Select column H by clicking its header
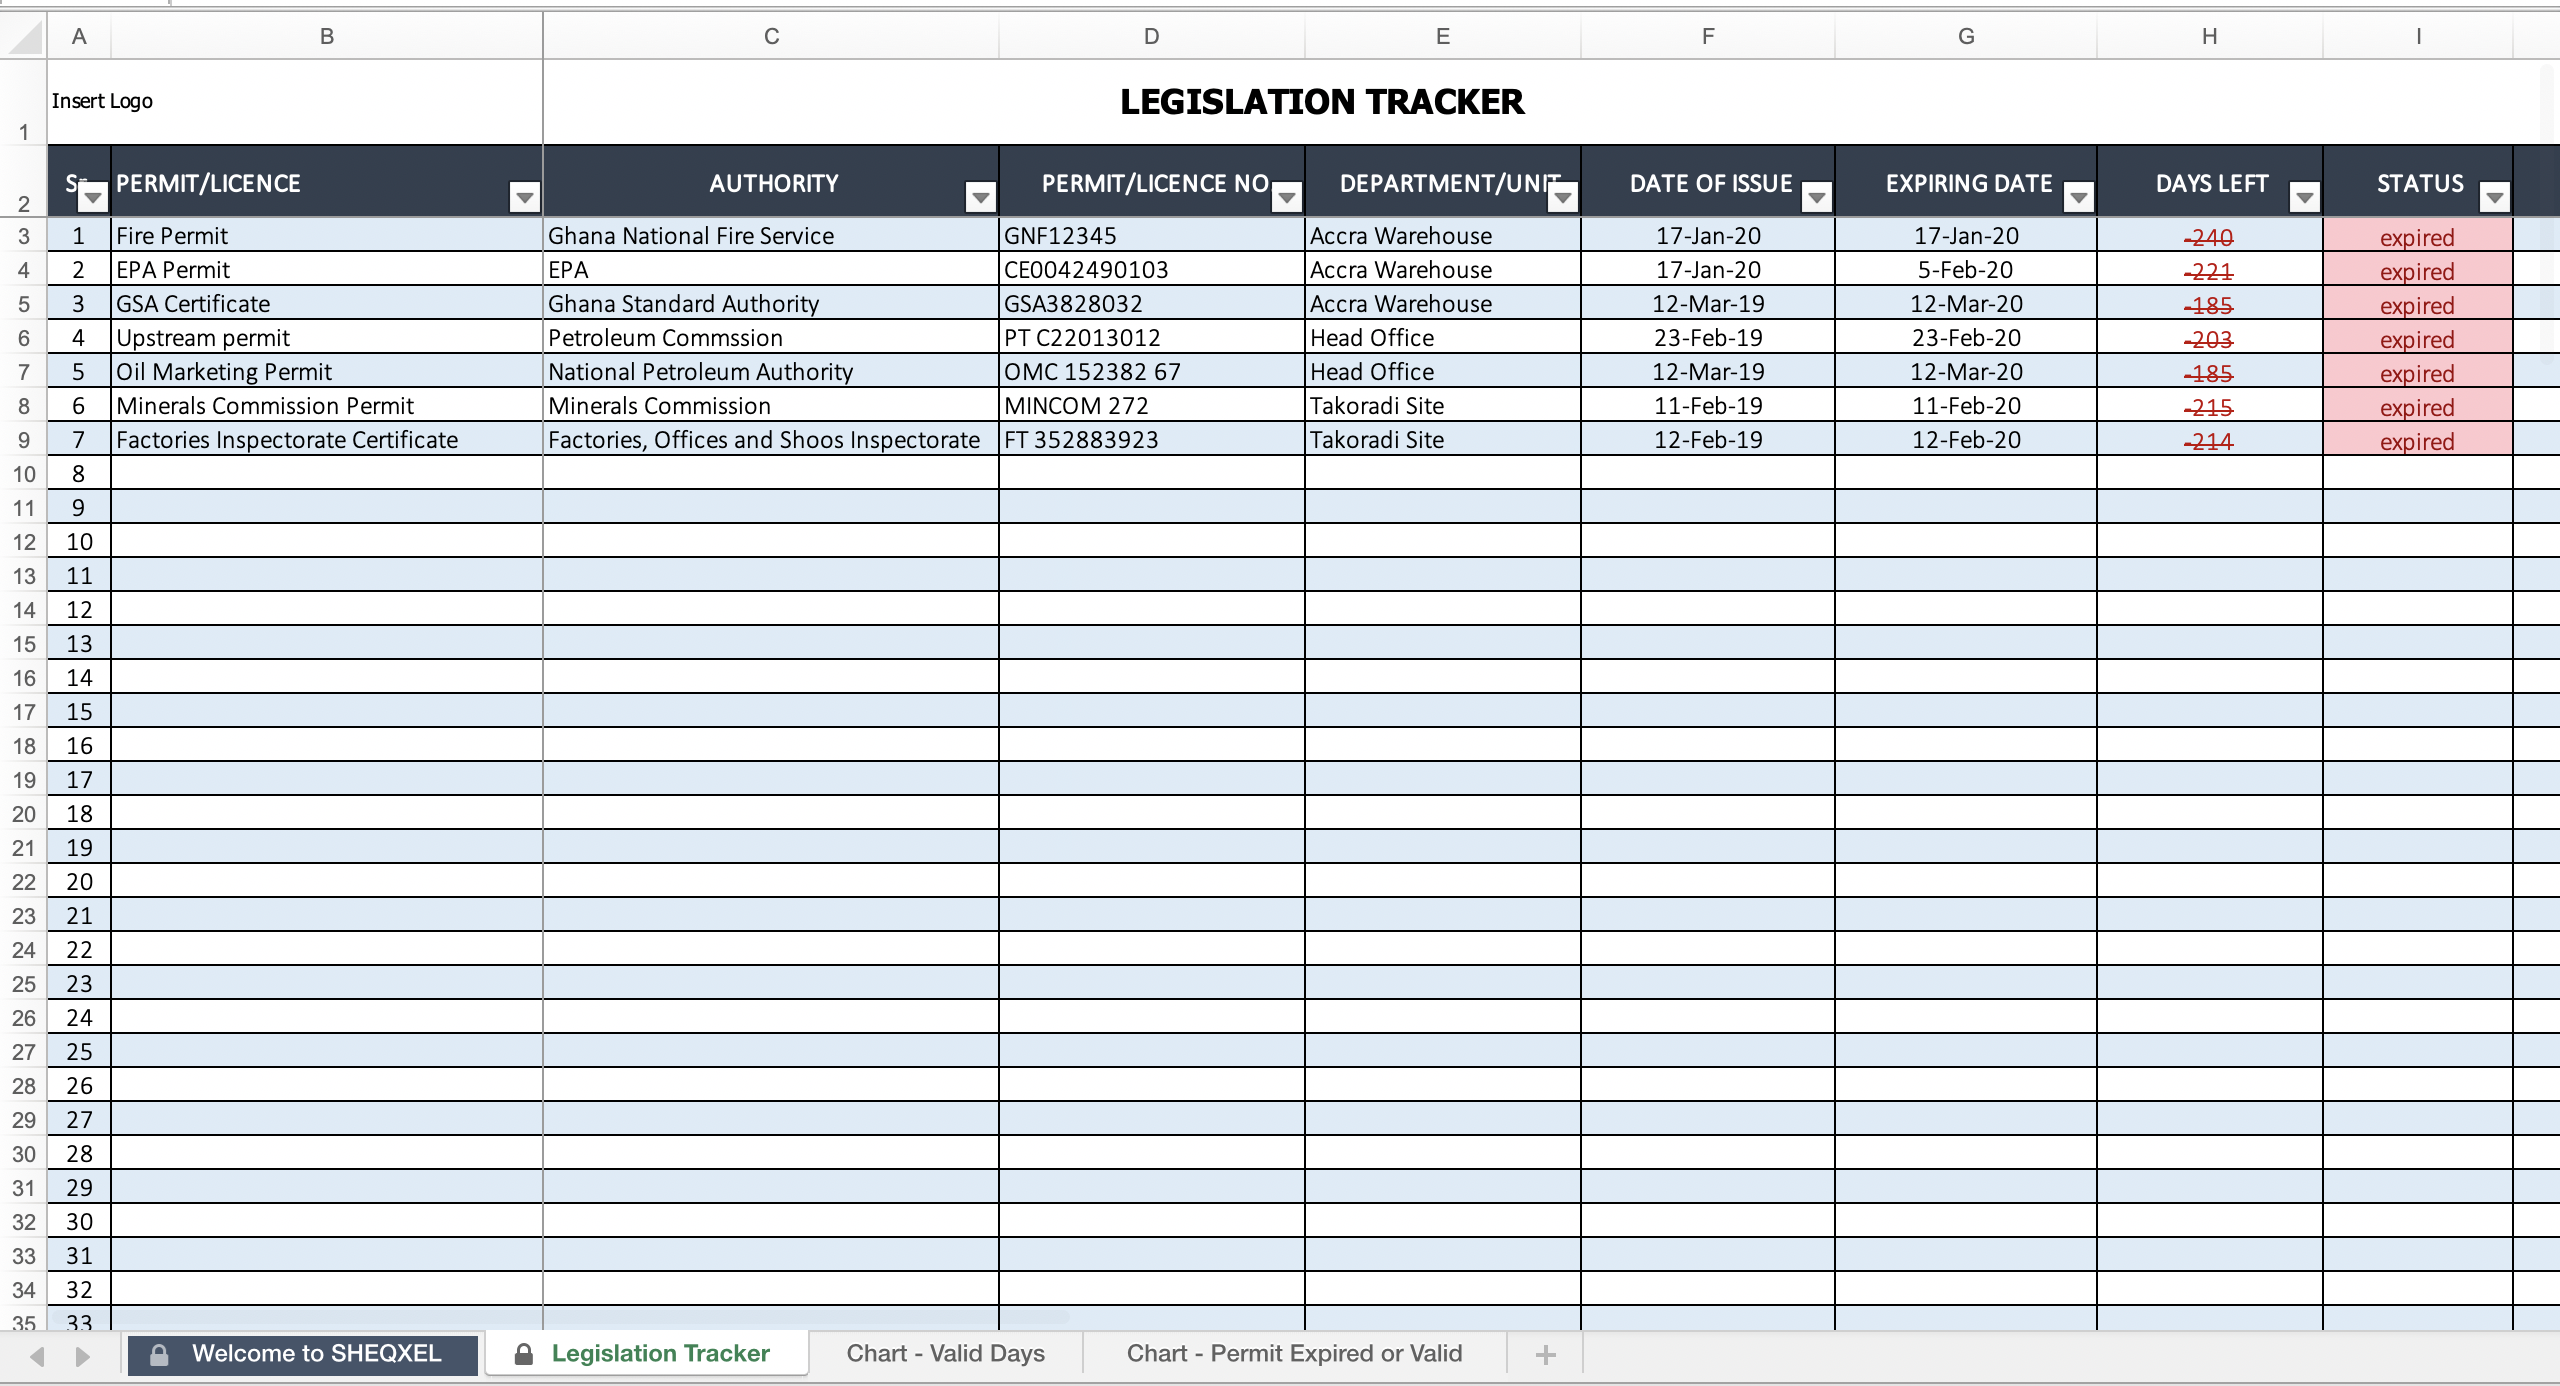The height and width of the screenshot is (1386, 2560). click(x=2207, y=36)
